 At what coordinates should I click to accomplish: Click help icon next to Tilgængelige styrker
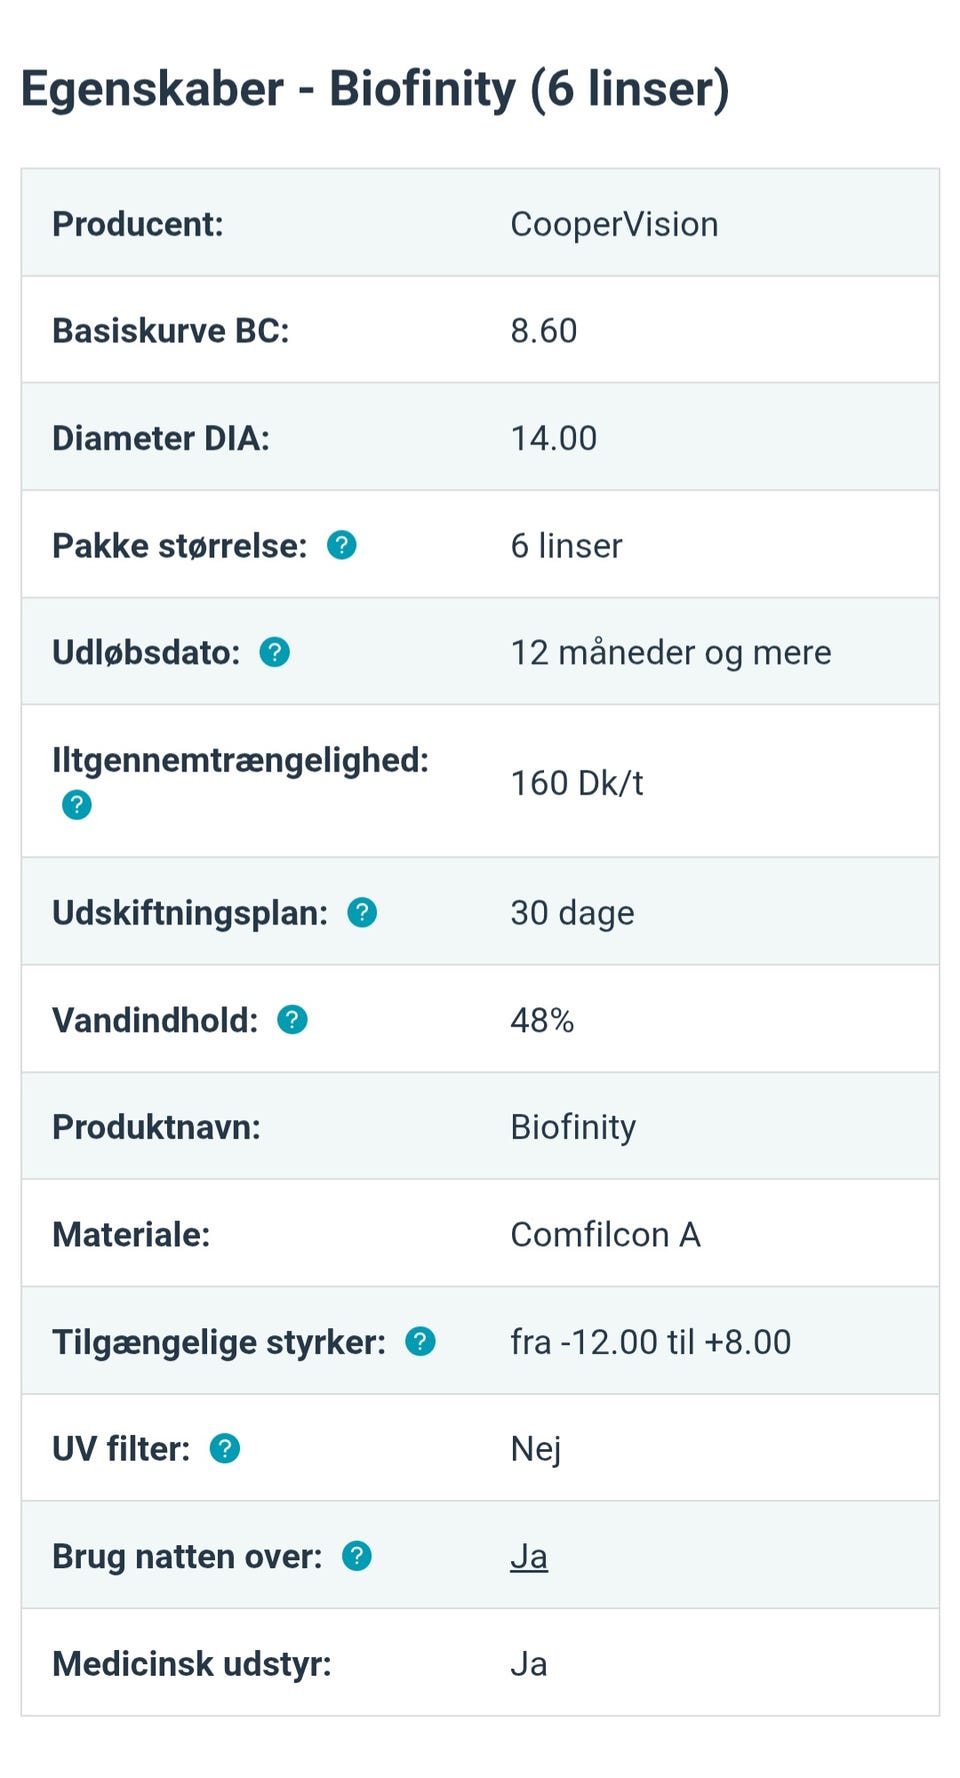pos(420,1341)
